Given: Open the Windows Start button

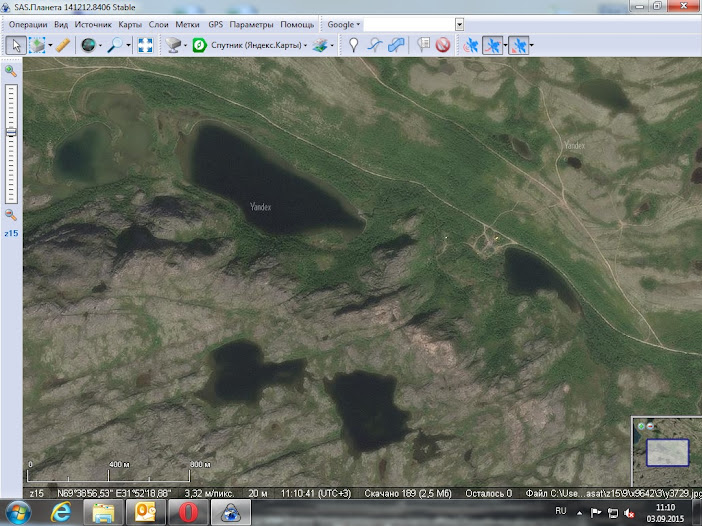Looking at the screenshot, I should coord(17,513).
